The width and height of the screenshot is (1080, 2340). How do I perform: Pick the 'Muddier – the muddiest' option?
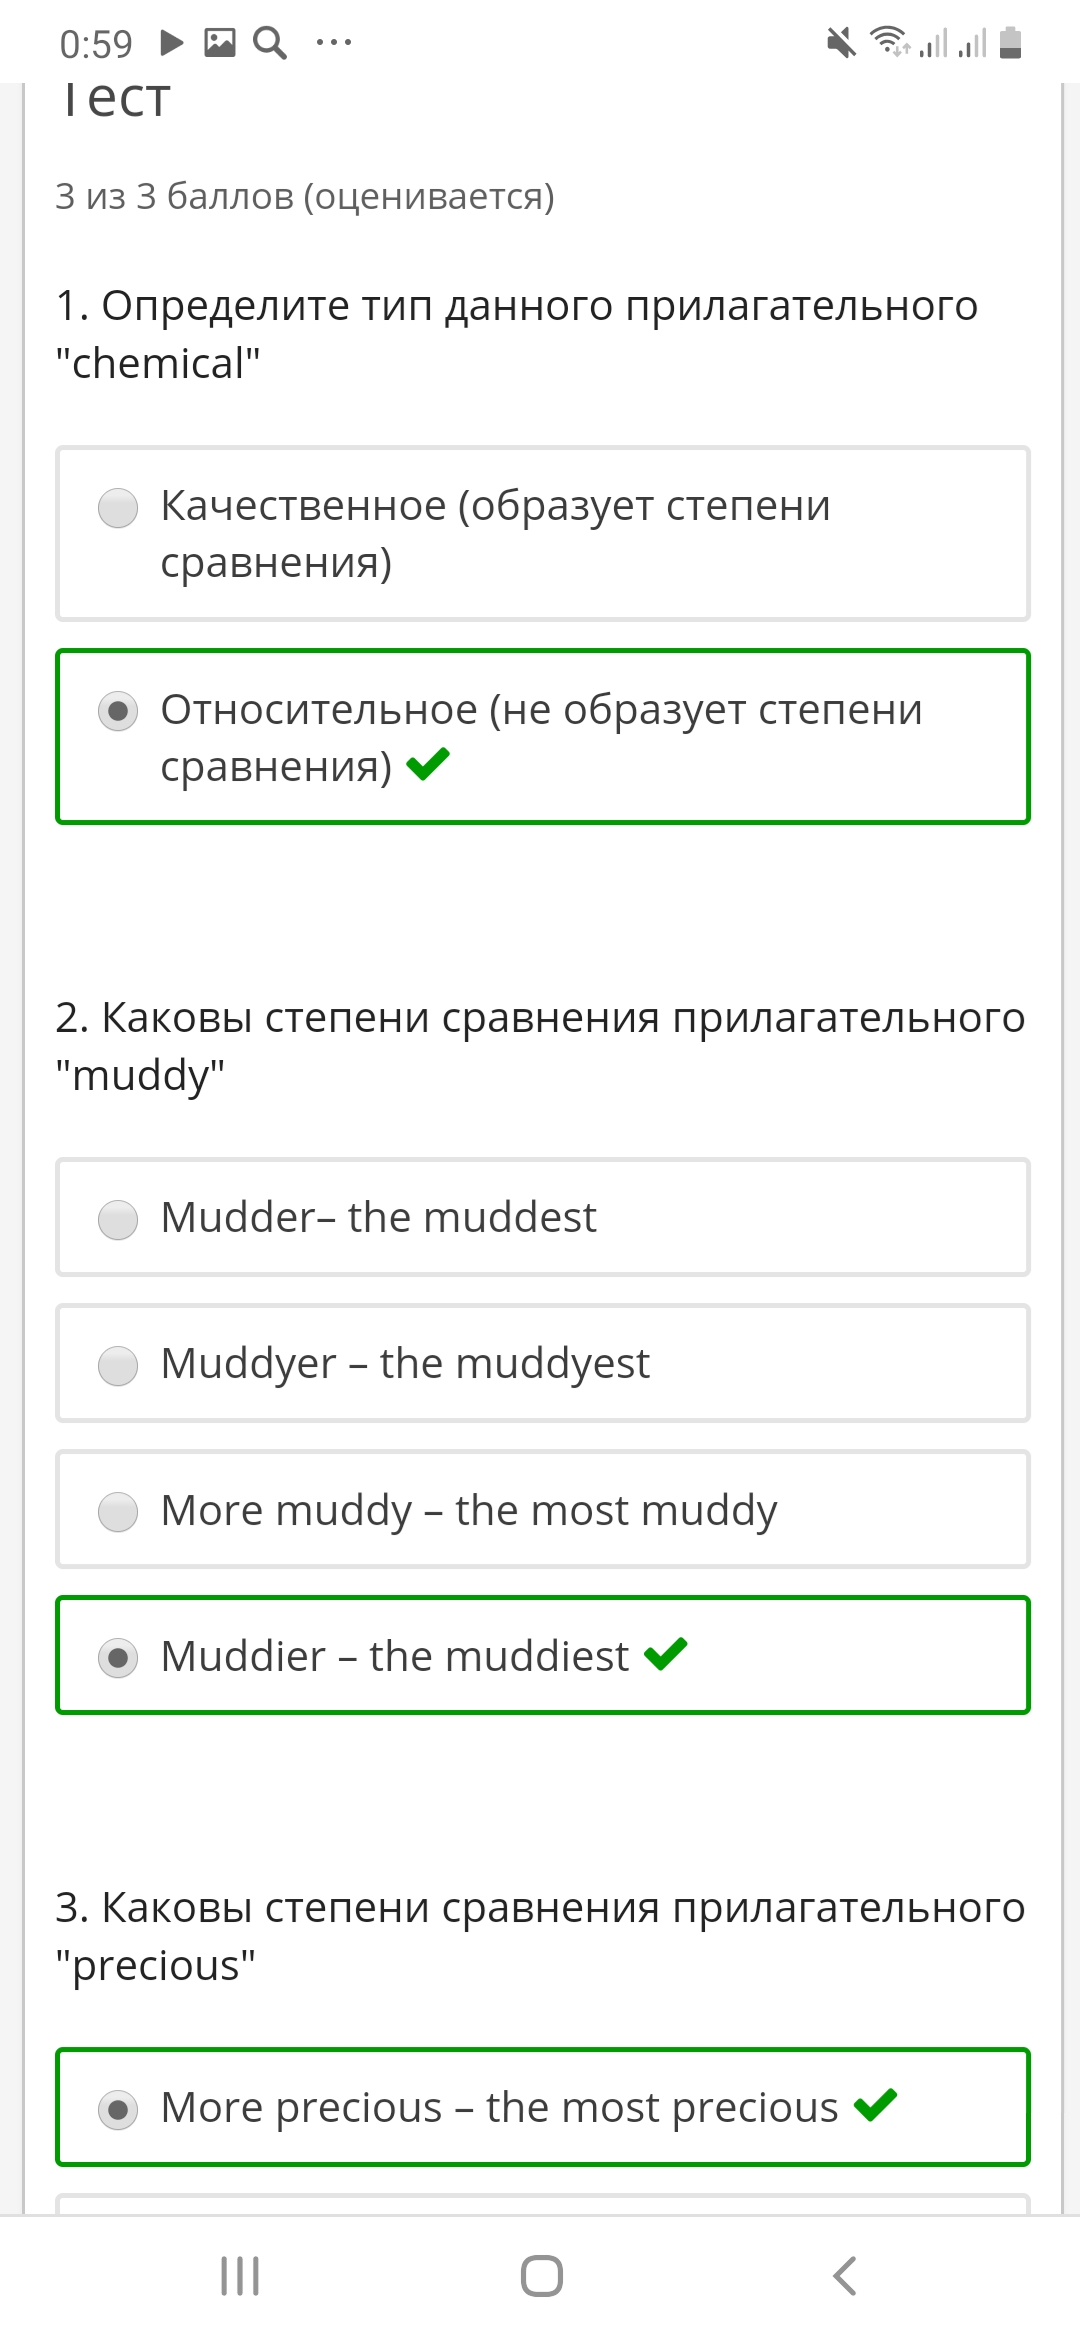pyautogui.click(x=543, y=1655)
